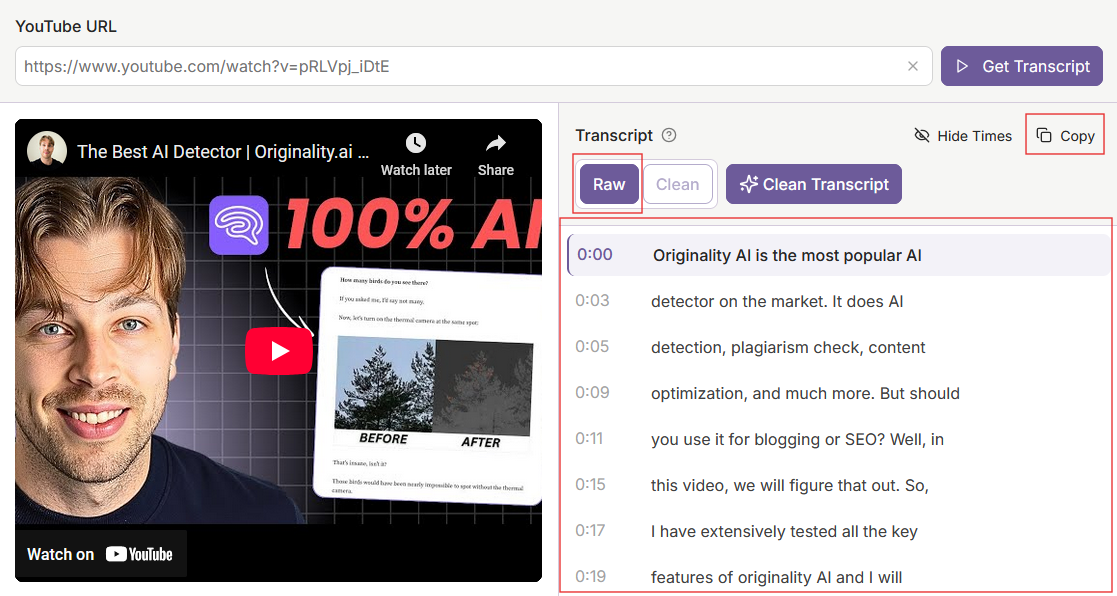1117x596 pixels.
Task: Click the play triangle inside Get Transcript
Action: (x=963, y=66)
